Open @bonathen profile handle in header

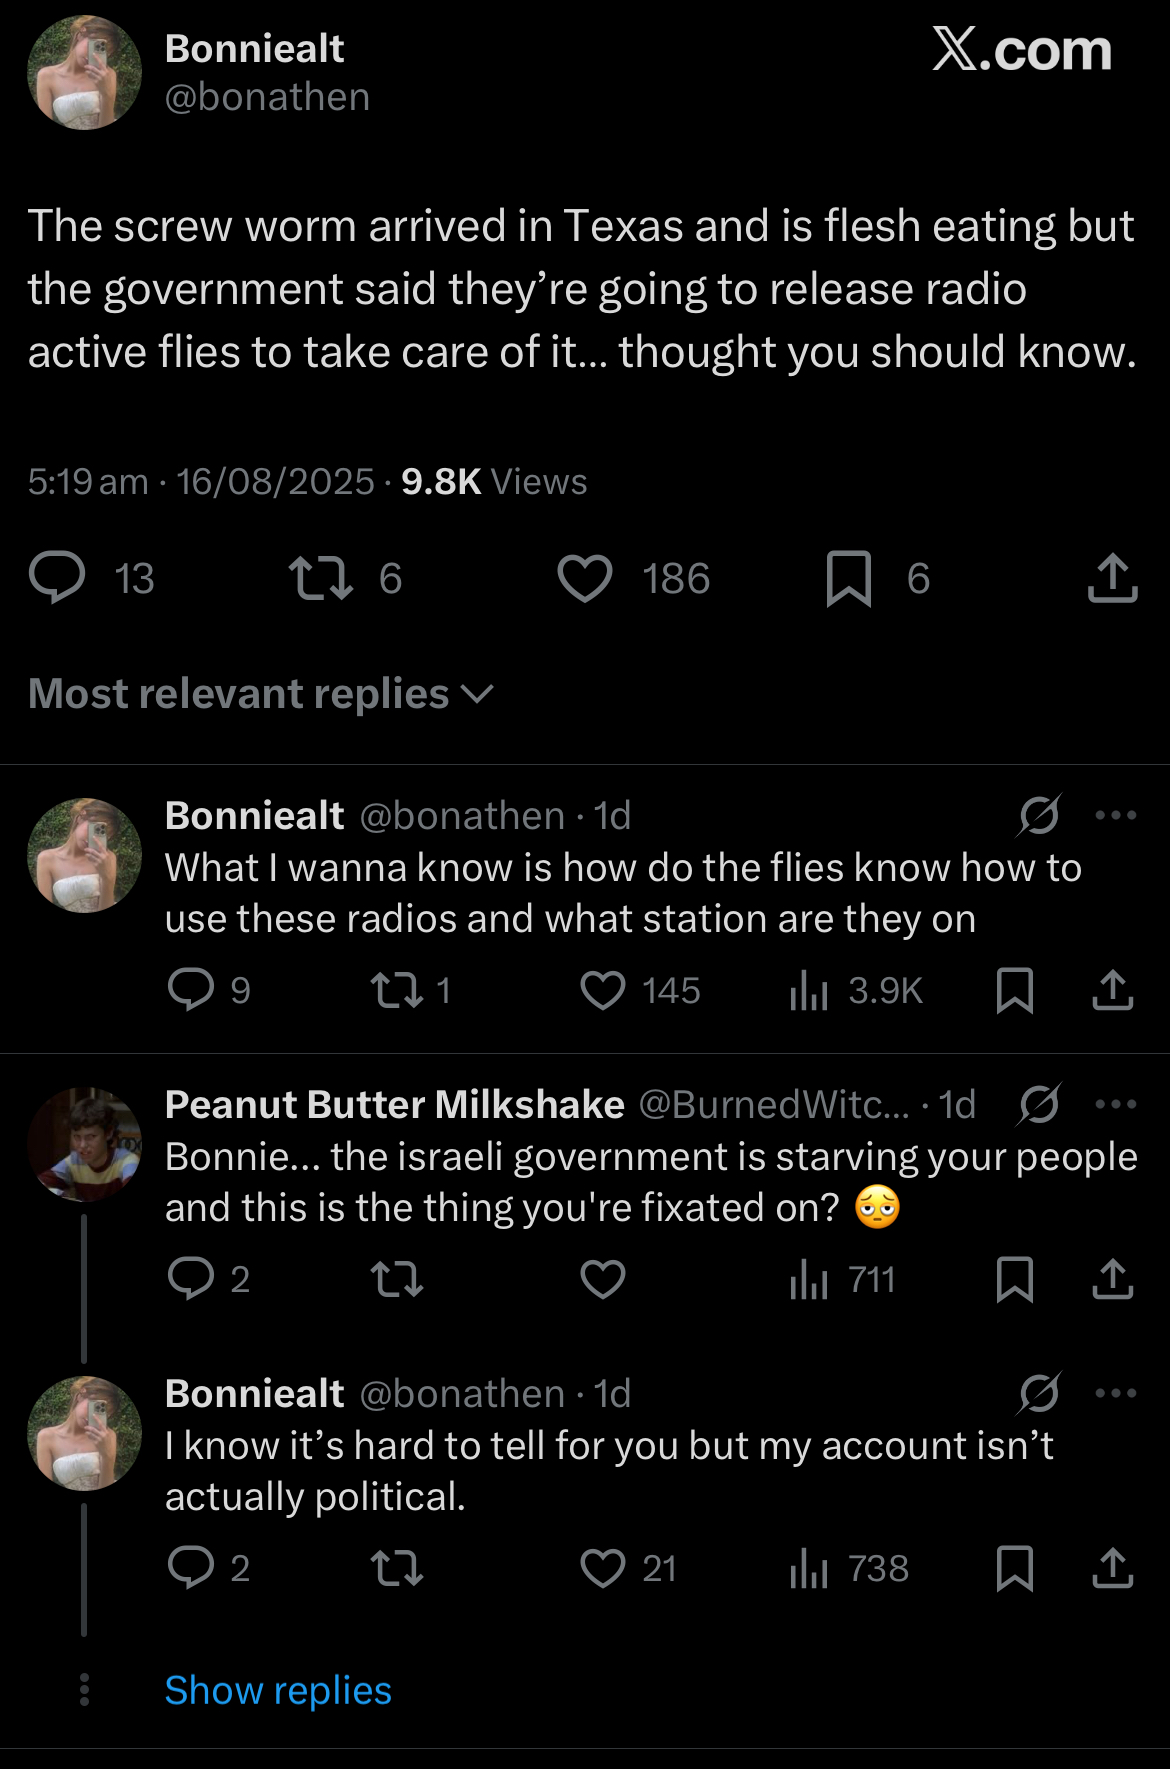[267, 97]
